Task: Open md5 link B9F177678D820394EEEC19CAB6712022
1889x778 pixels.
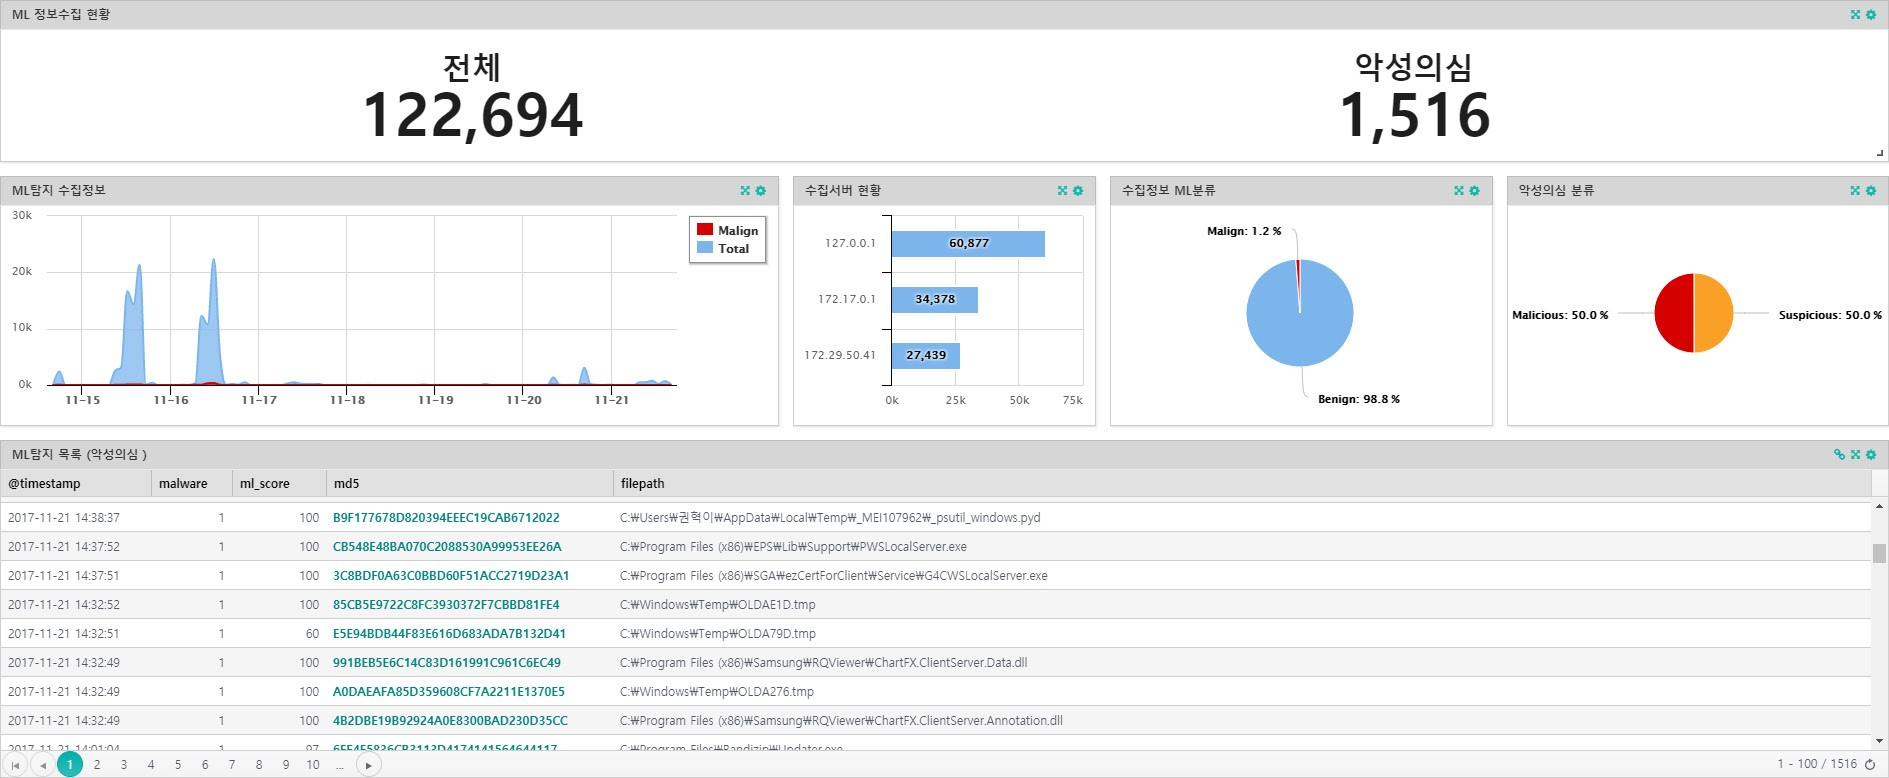Action: pos(446,518)
